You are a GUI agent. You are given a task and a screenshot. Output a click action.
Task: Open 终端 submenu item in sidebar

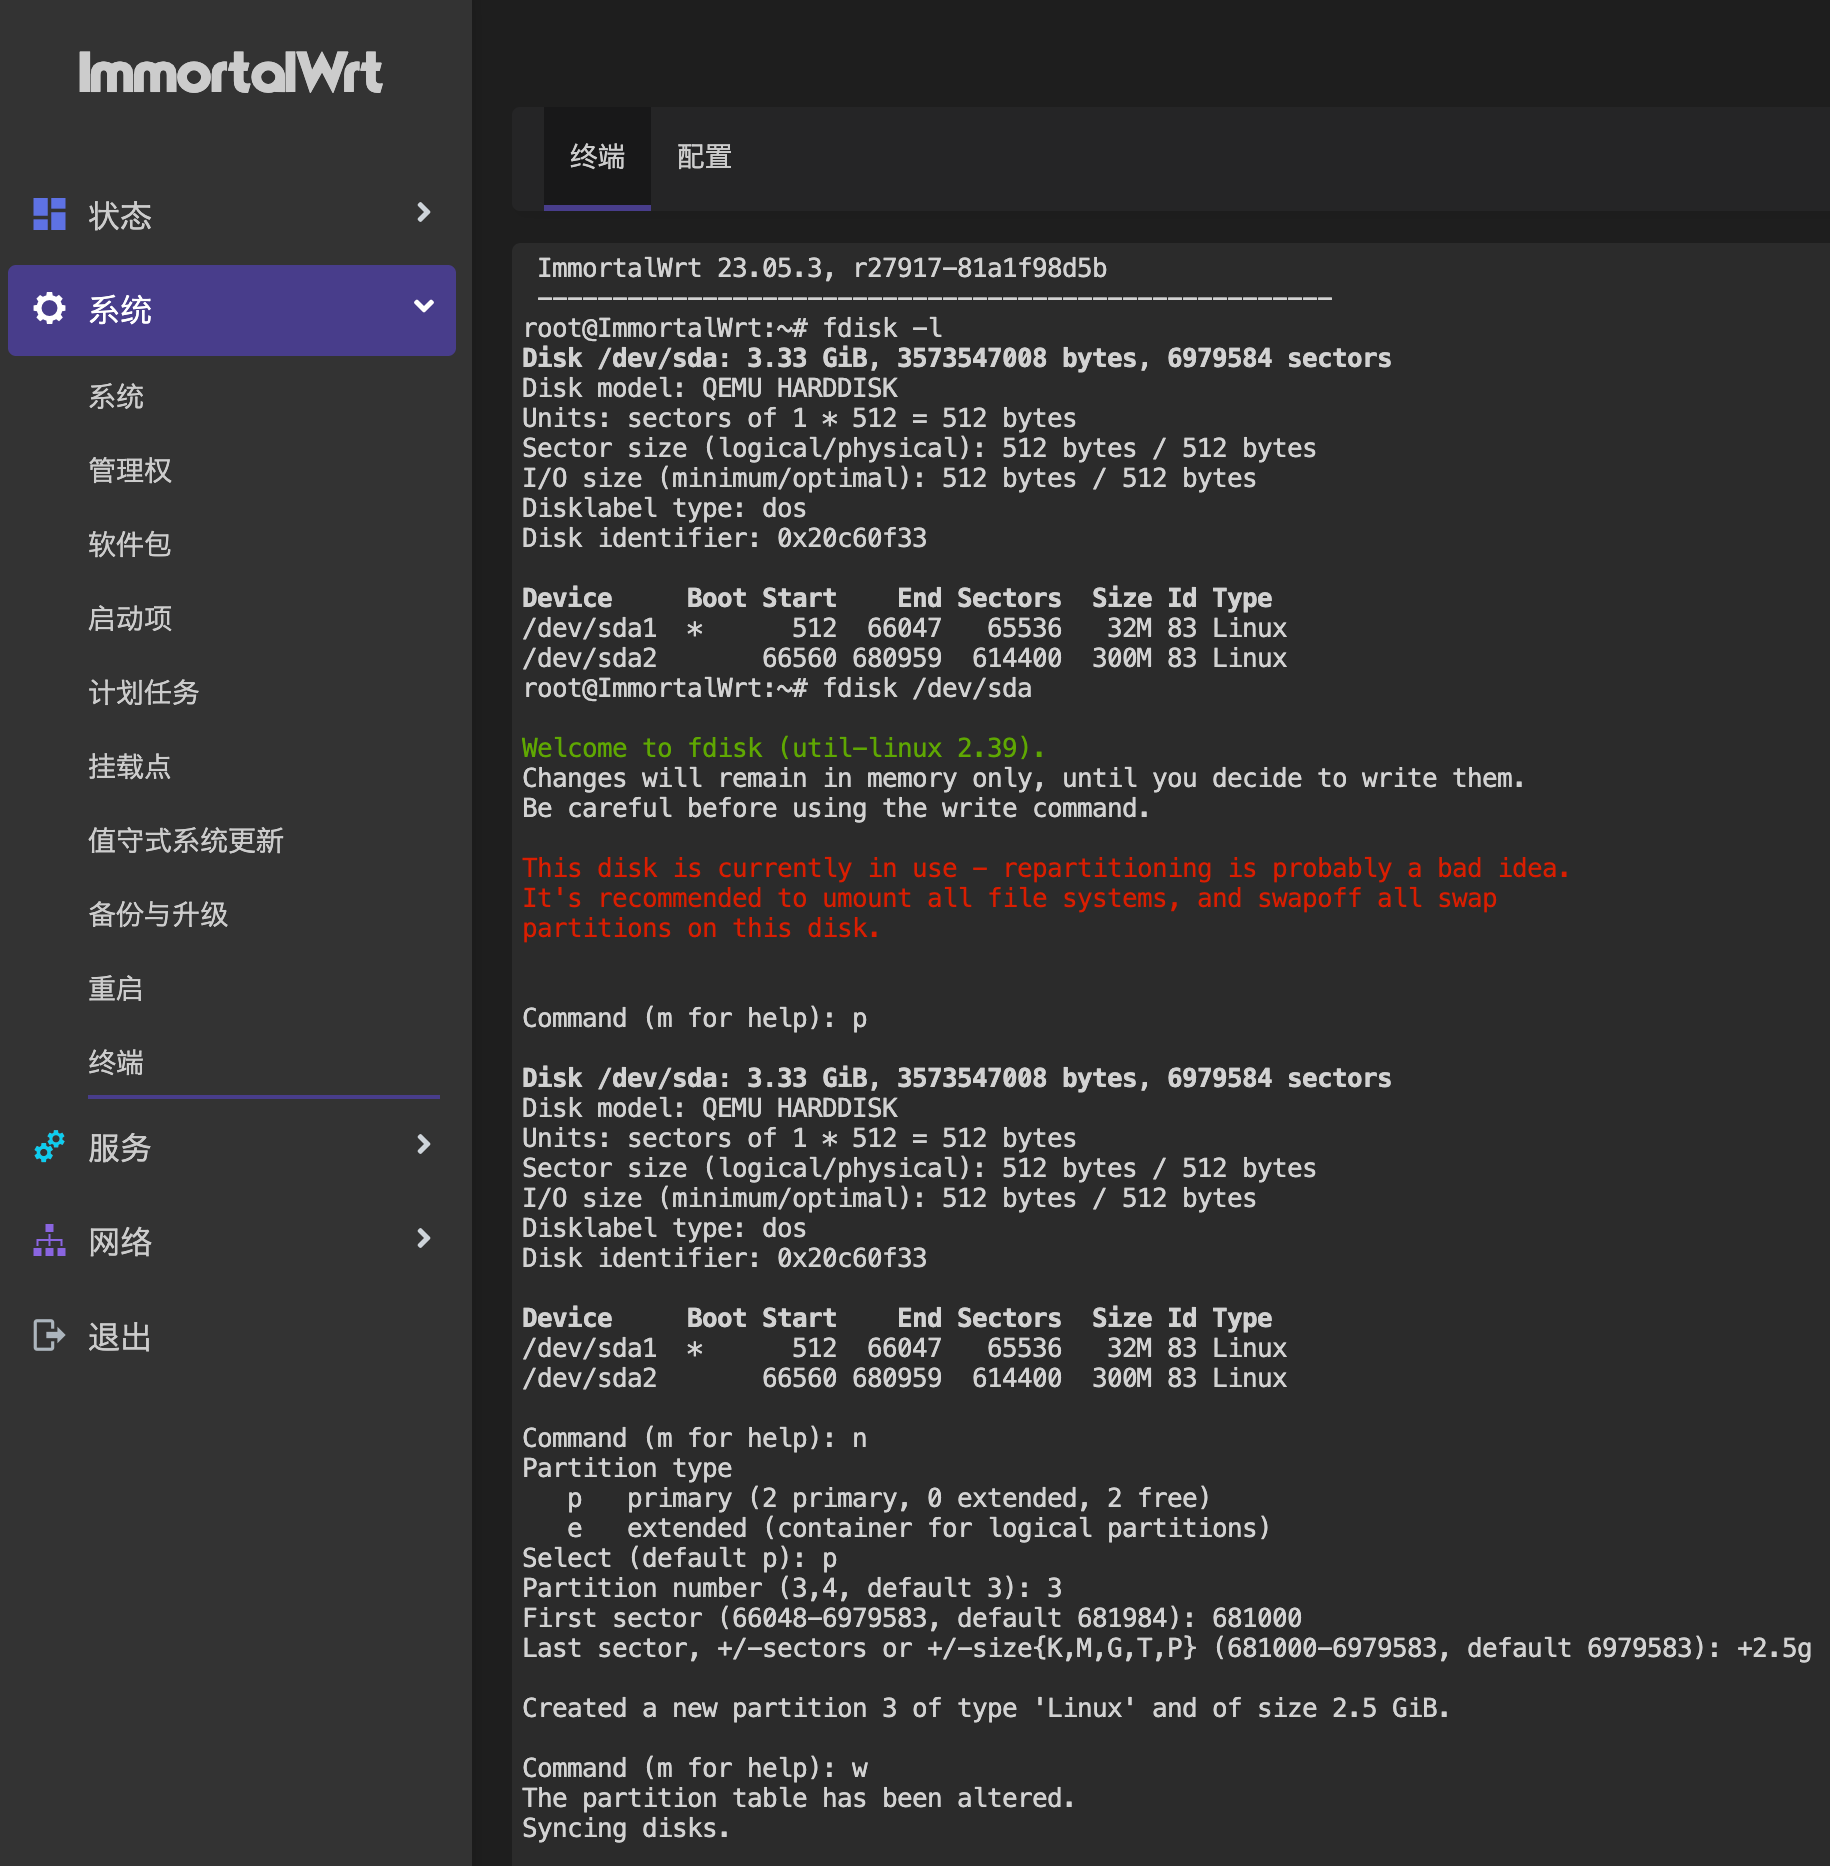tap(116, 1063)
